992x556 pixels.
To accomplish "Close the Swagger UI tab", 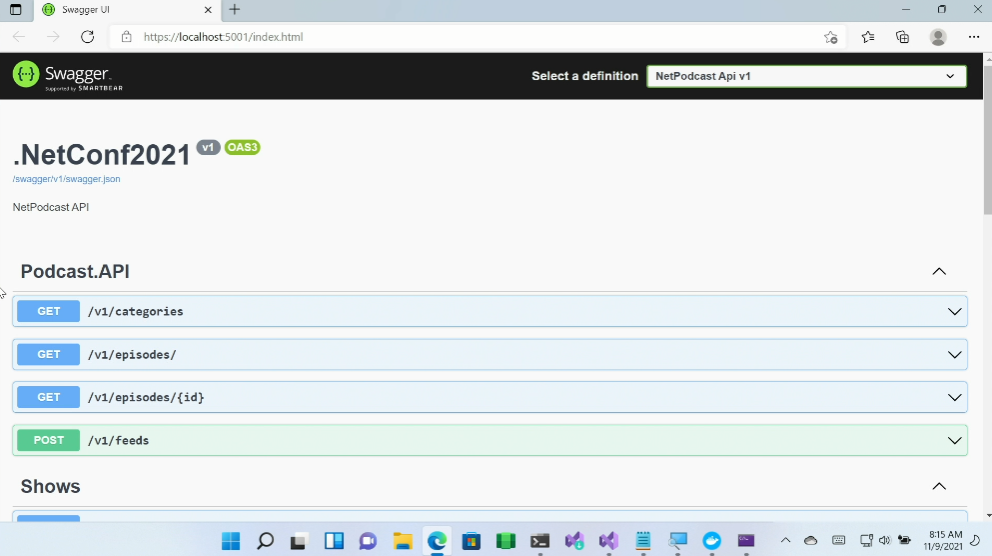I will (x=208, y=9).
